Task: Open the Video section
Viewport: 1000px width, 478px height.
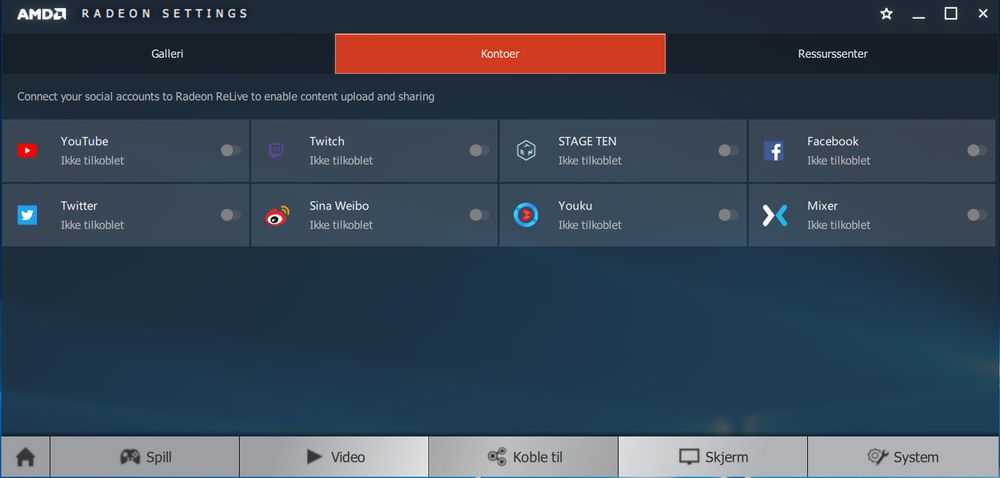Action: [334, 457]
